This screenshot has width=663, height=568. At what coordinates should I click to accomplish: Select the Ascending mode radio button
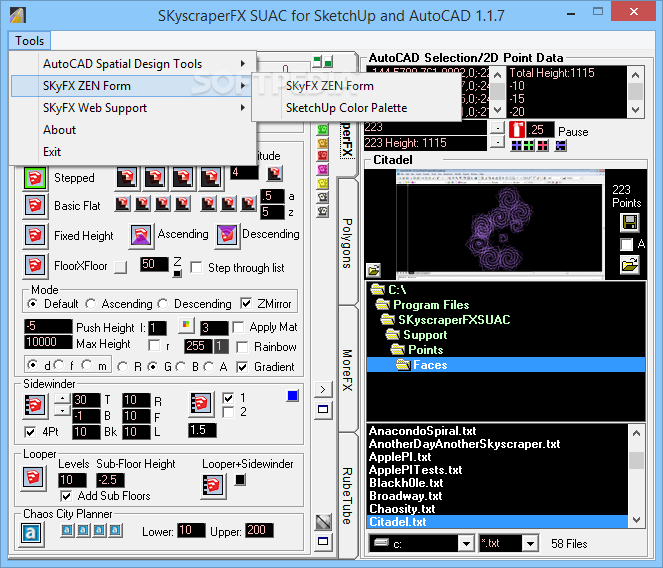[x=90, y=304]
